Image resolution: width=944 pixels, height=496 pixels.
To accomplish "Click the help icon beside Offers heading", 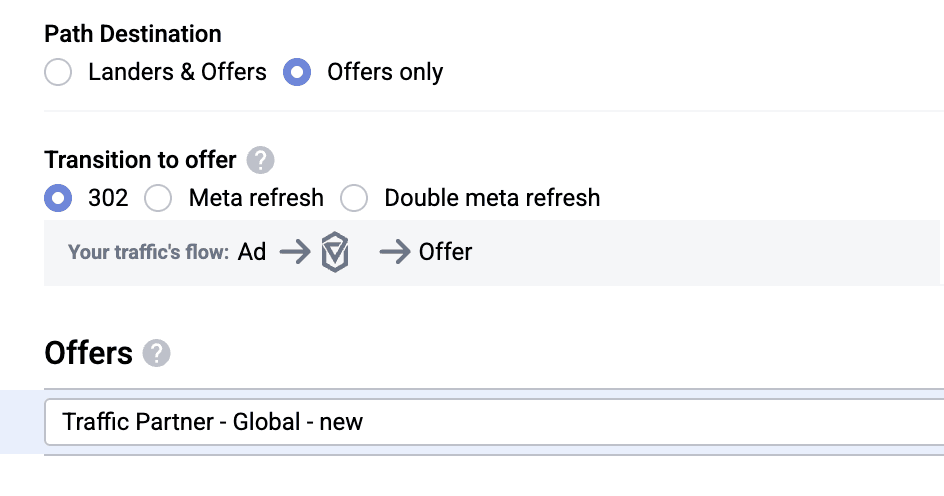I will tap(156, 353).
